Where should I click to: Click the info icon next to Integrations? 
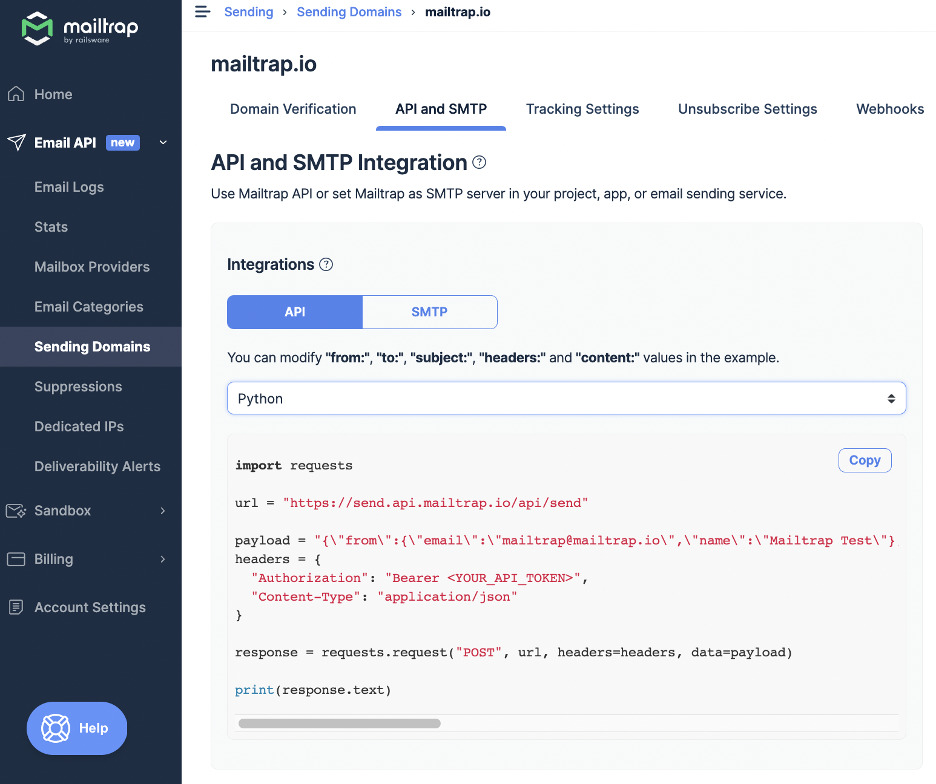click(326, 265)
